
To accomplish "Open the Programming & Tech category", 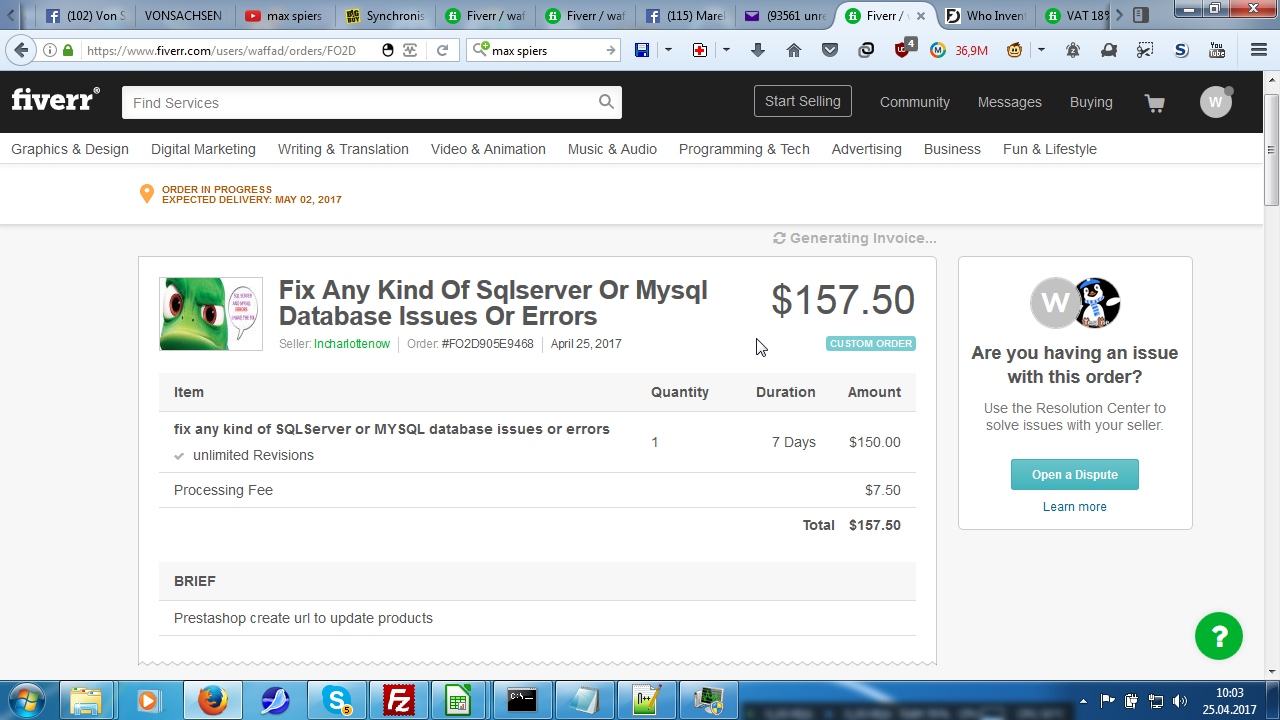I will coord(744,149).
